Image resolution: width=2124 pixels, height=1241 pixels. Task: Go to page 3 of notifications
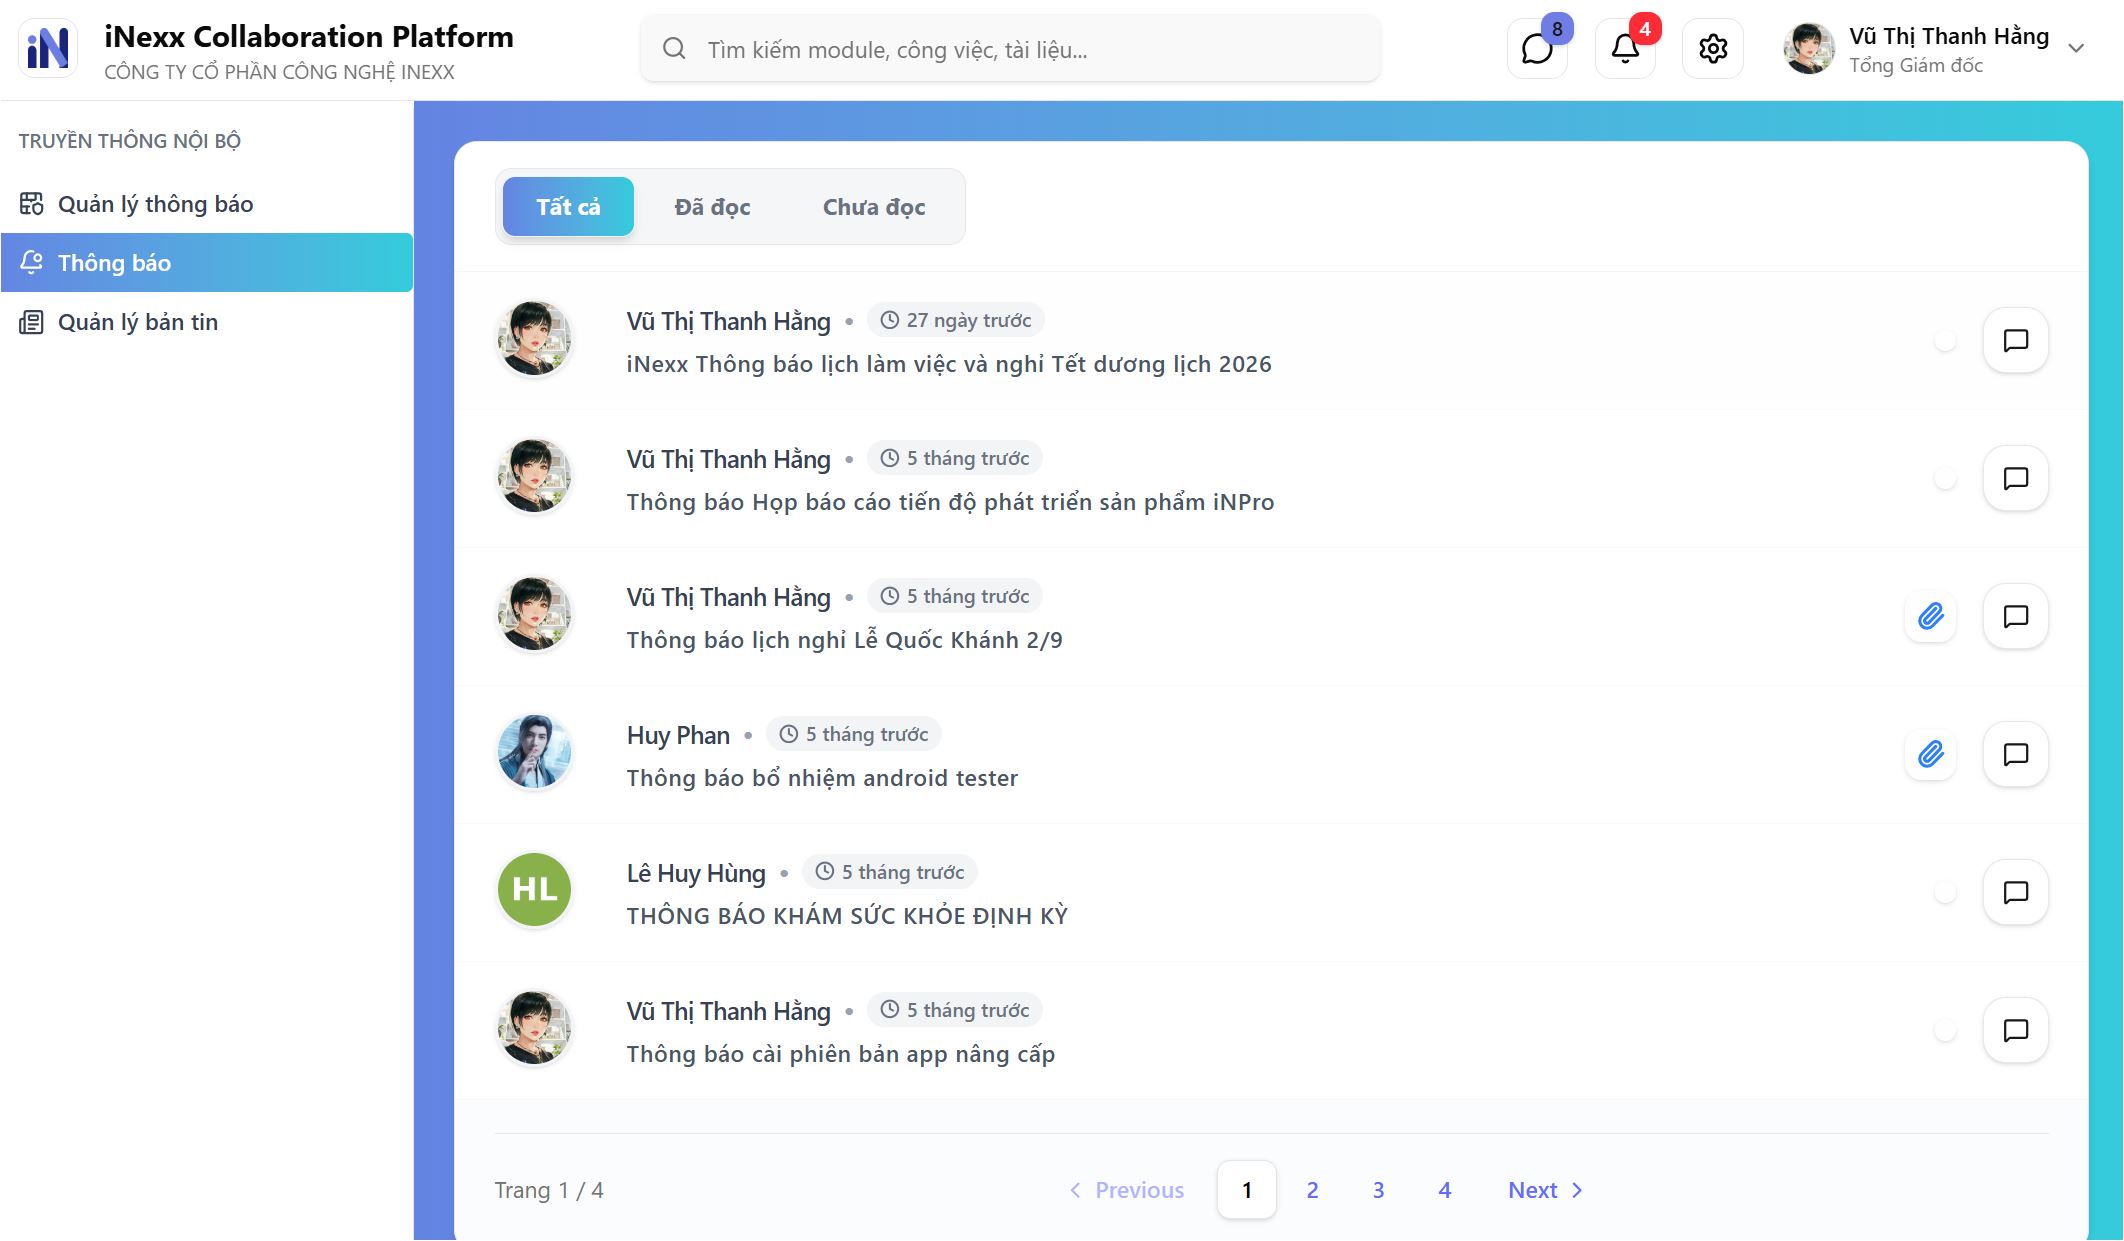[x=1378, y=1190]
